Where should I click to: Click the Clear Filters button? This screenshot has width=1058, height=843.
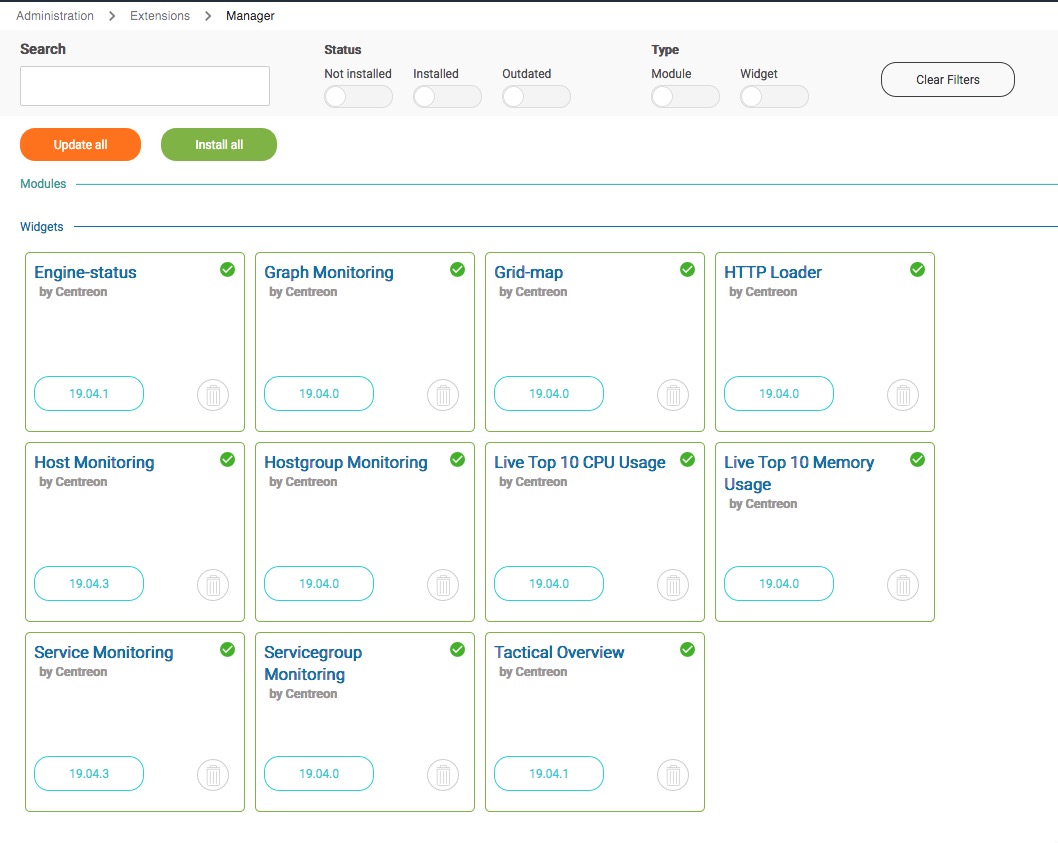click(947, 80)
